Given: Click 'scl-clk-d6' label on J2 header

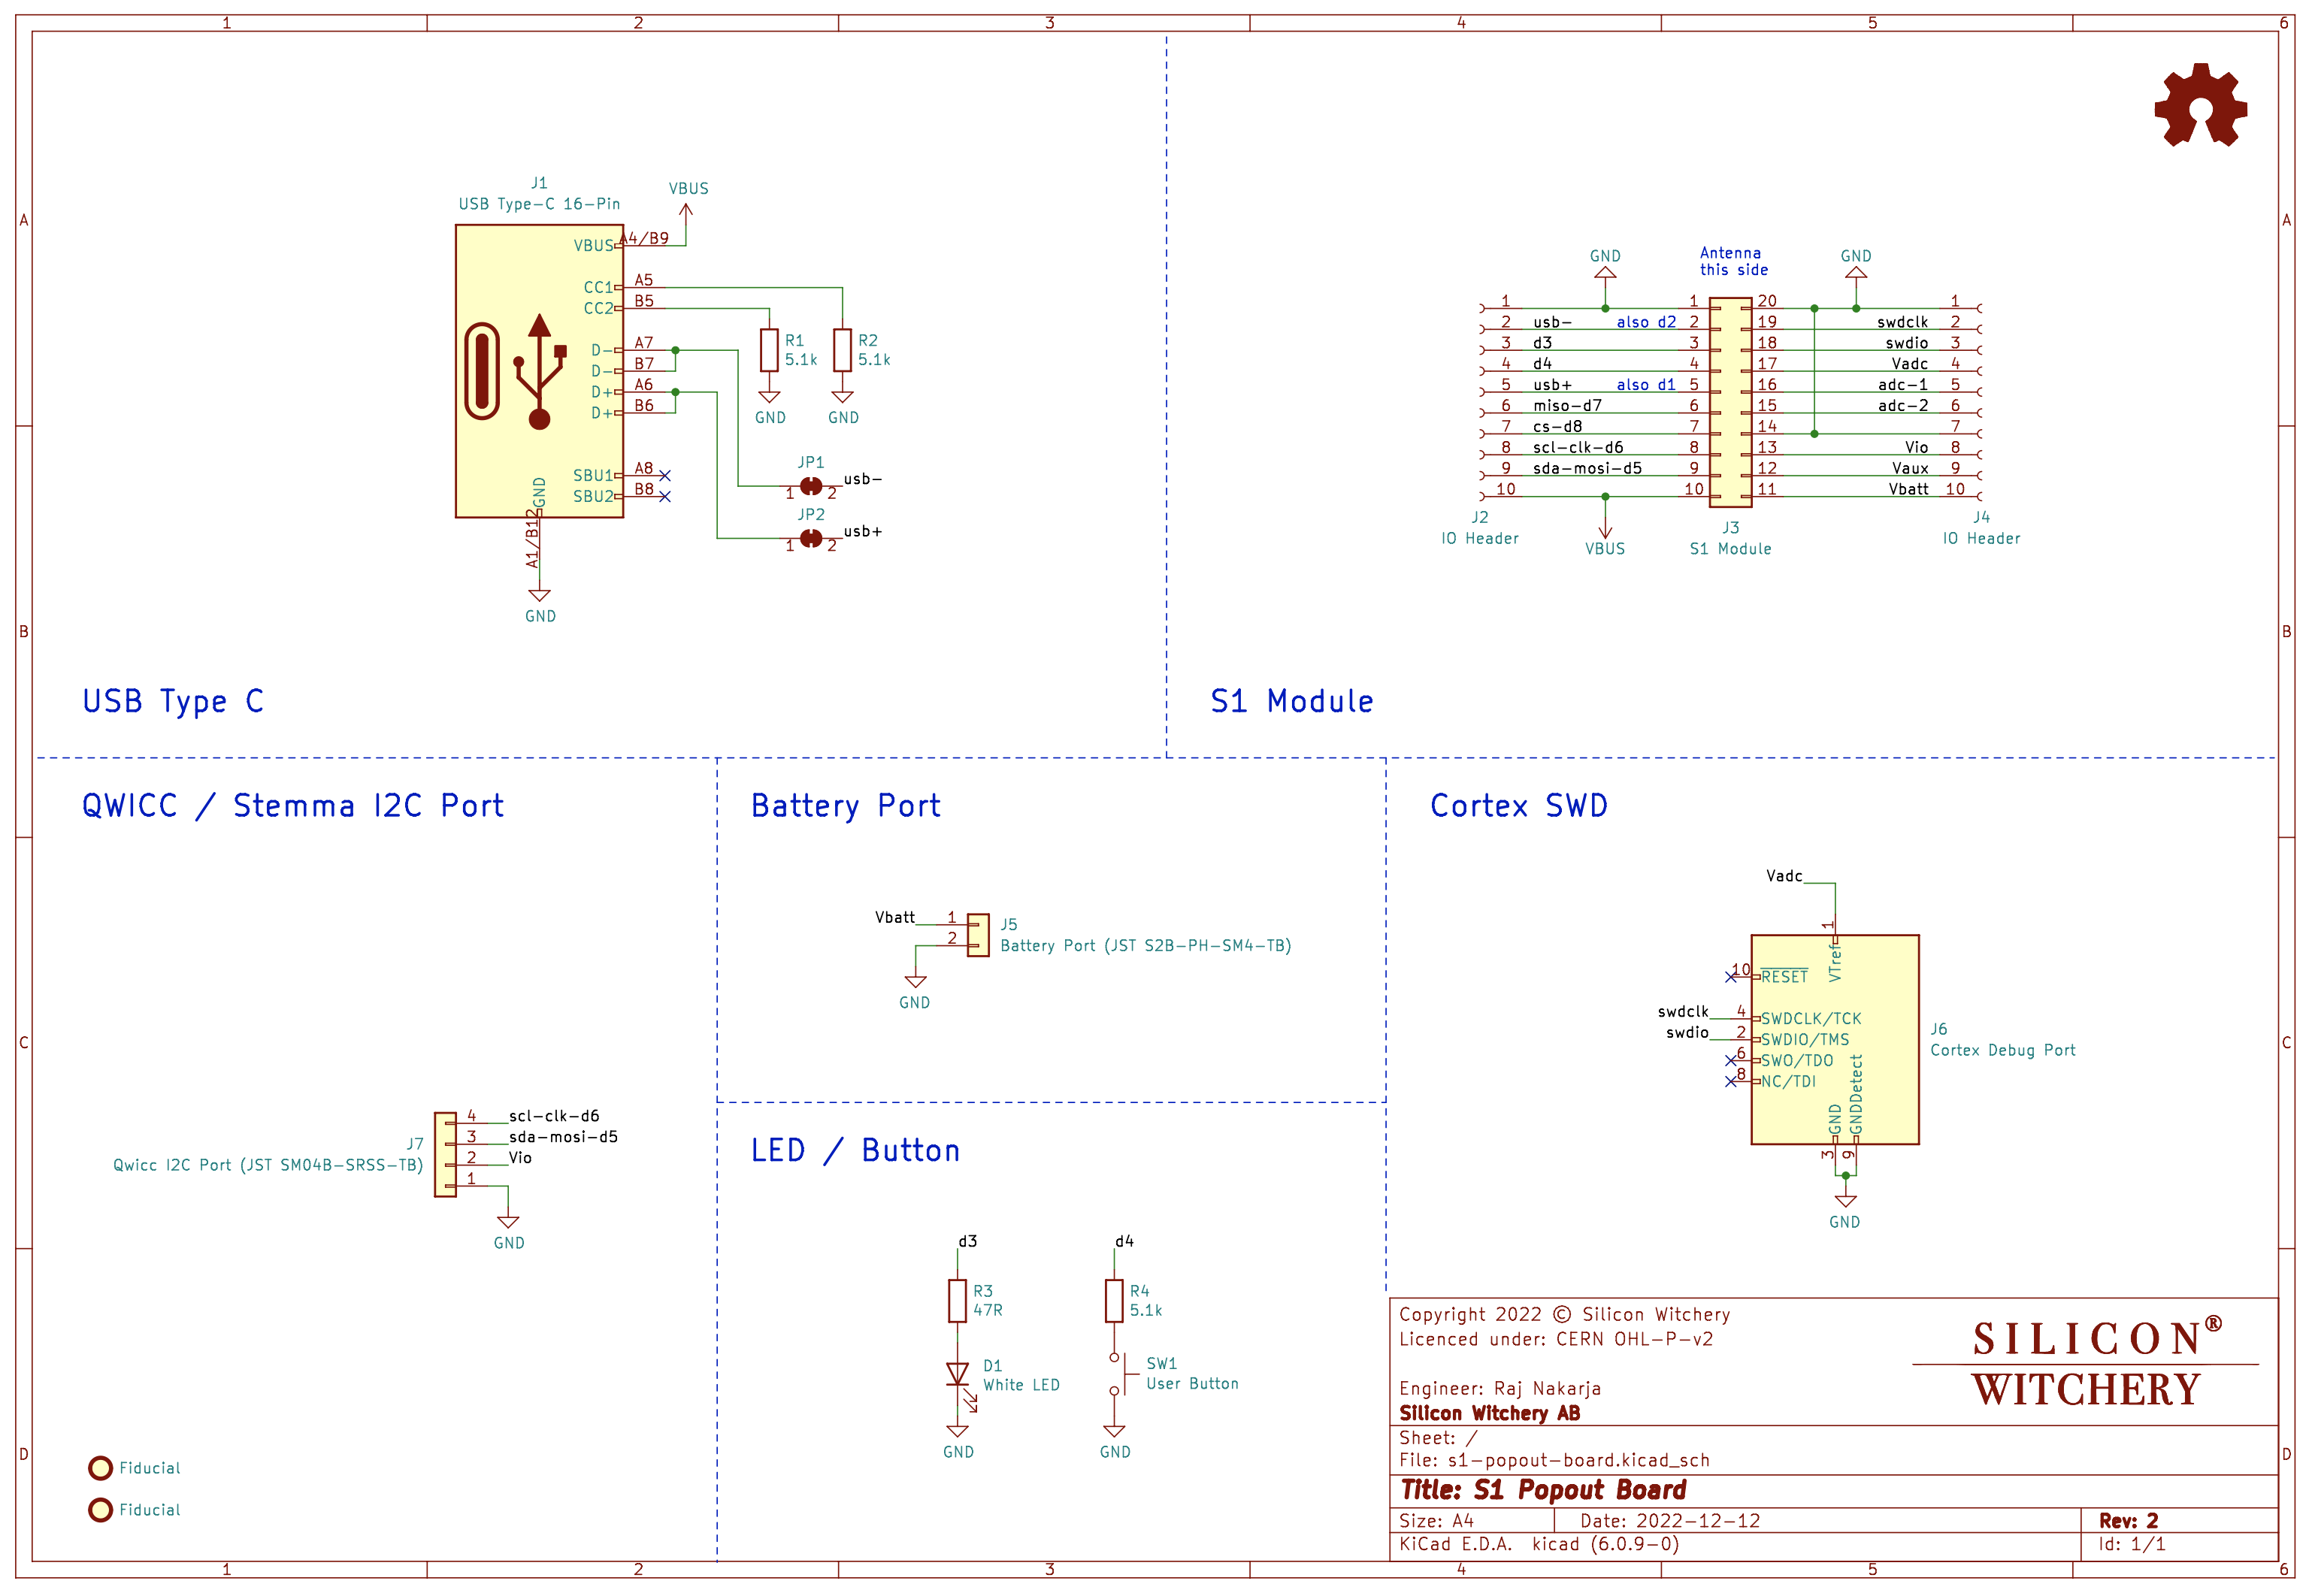Looking at the screenshot, I should [x=1578, y=448].
